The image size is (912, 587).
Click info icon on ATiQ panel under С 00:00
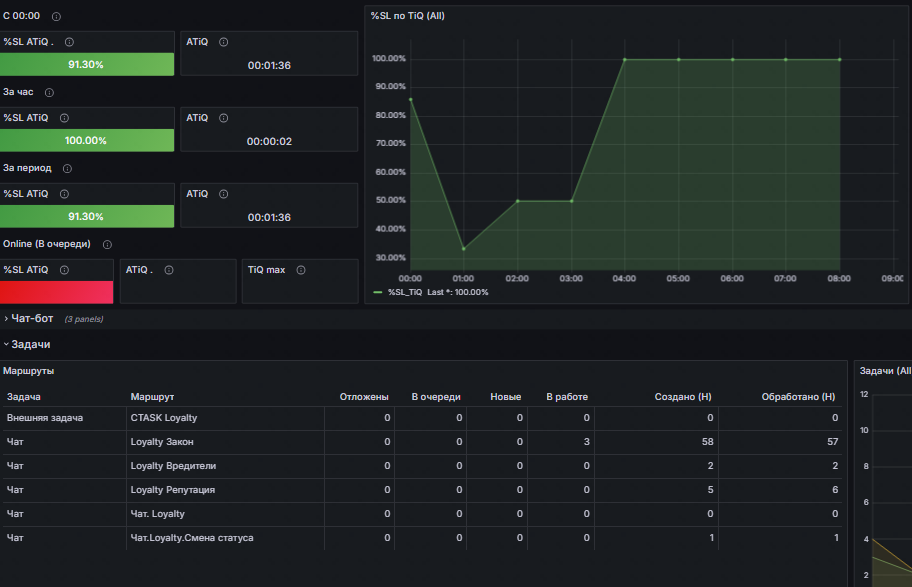click(x=223, y=42)
